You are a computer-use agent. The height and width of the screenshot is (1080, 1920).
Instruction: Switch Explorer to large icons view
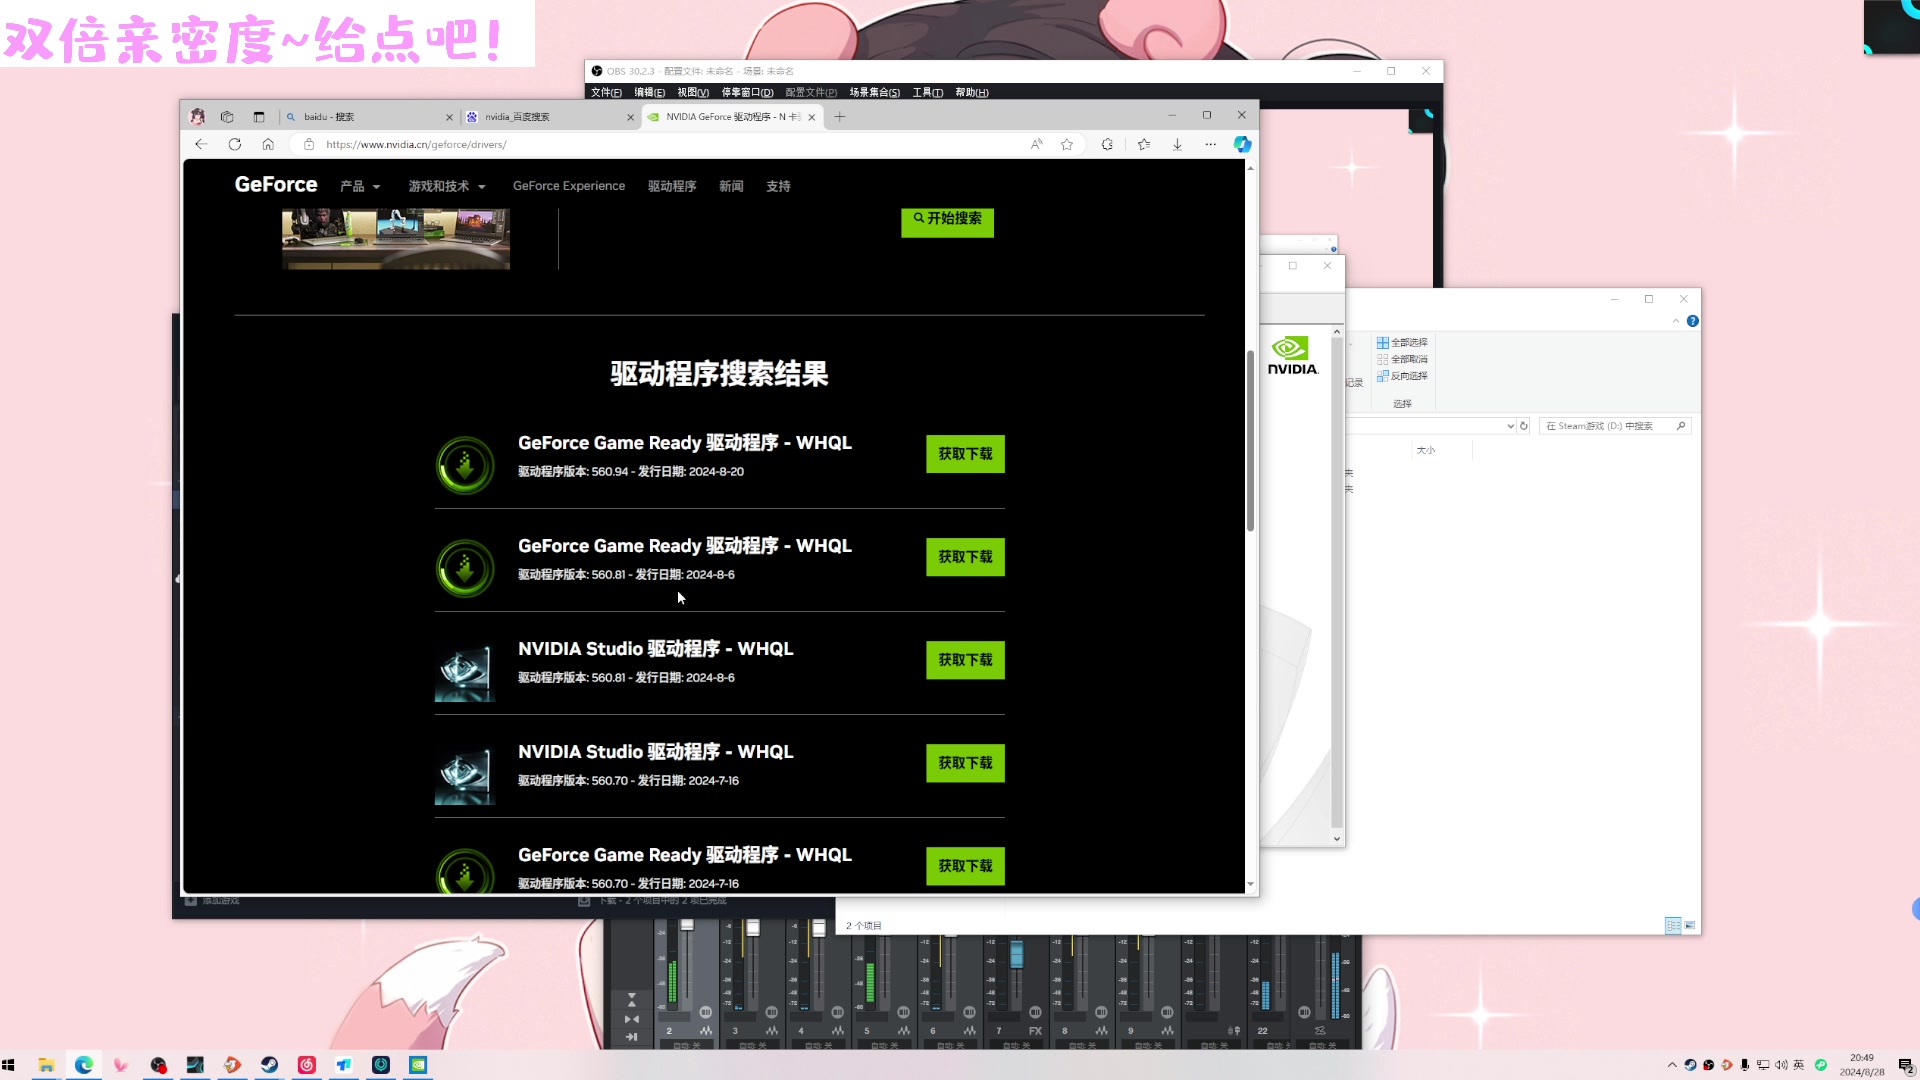click(x=1690, y=926)
